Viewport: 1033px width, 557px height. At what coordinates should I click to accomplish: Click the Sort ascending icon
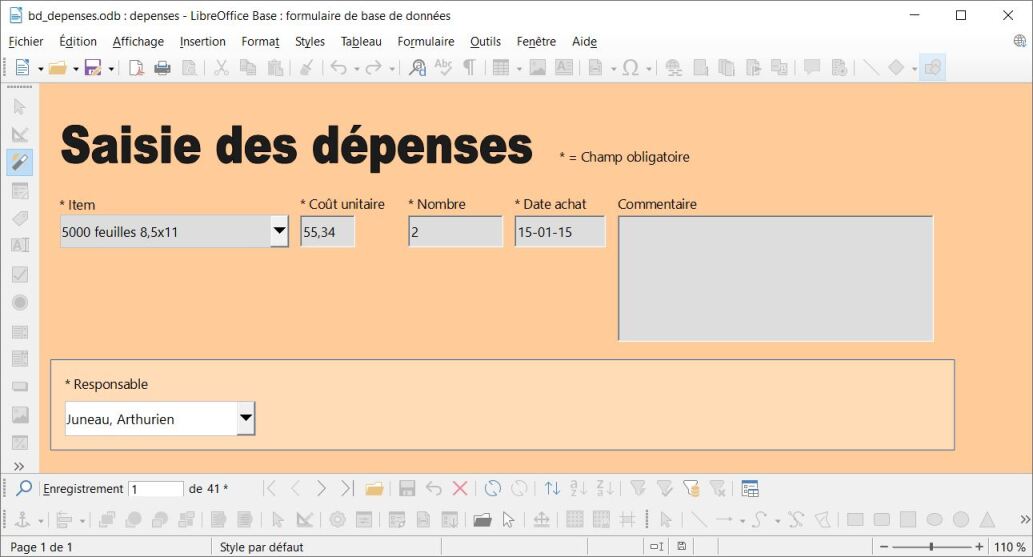click(x=578, y=489)
